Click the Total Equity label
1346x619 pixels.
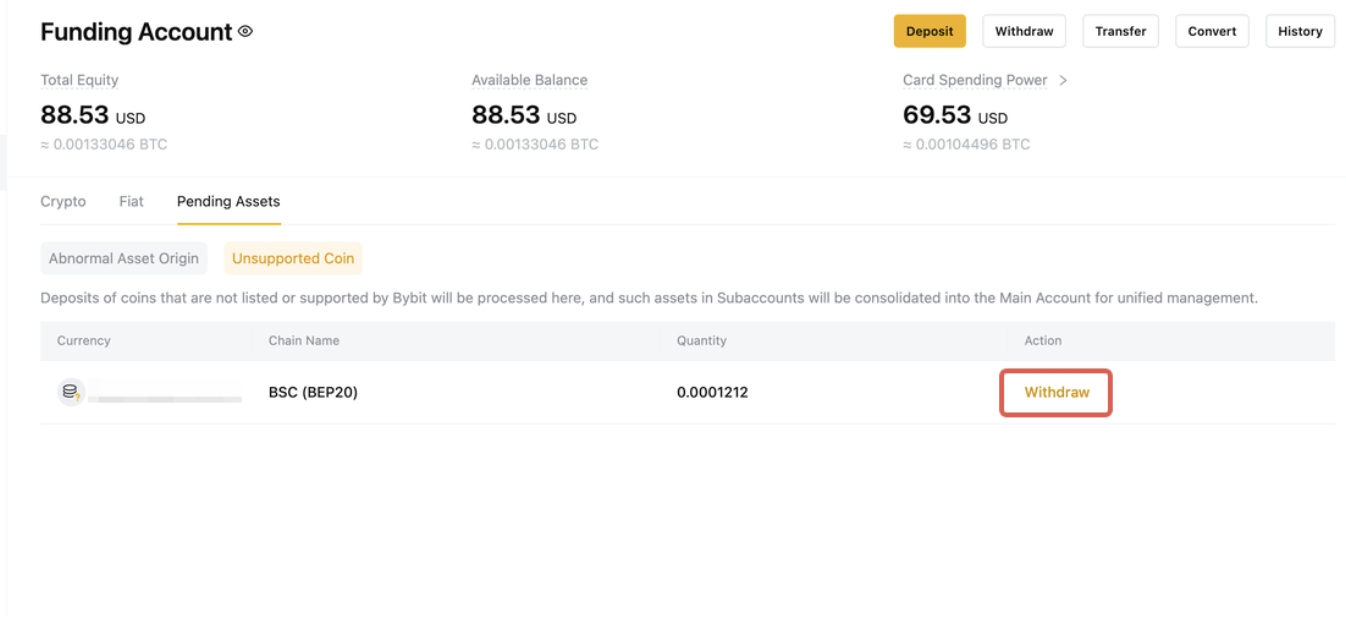point(79,80)
